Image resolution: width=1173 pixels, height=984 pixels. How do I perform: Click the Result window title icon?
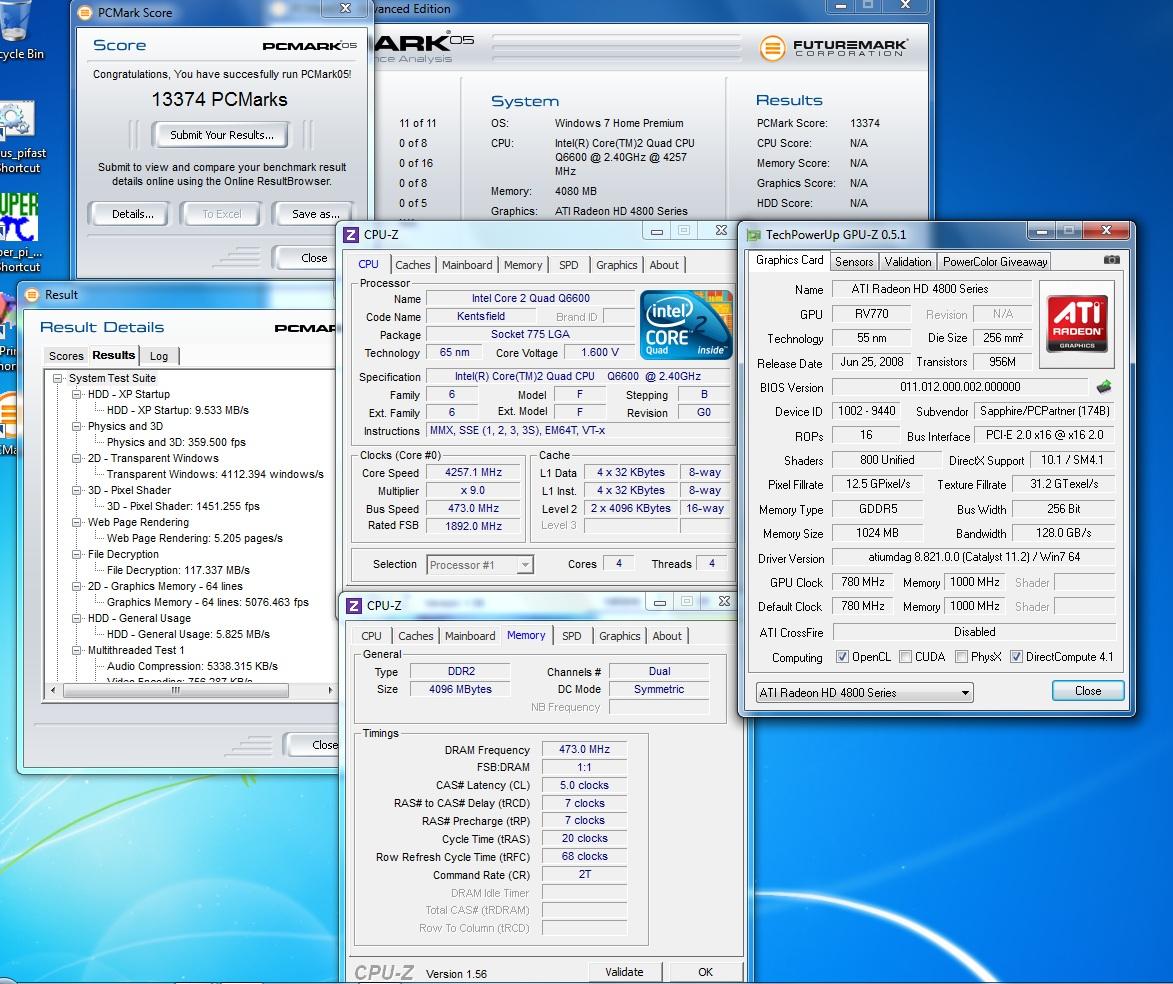(x=32, y=295)
